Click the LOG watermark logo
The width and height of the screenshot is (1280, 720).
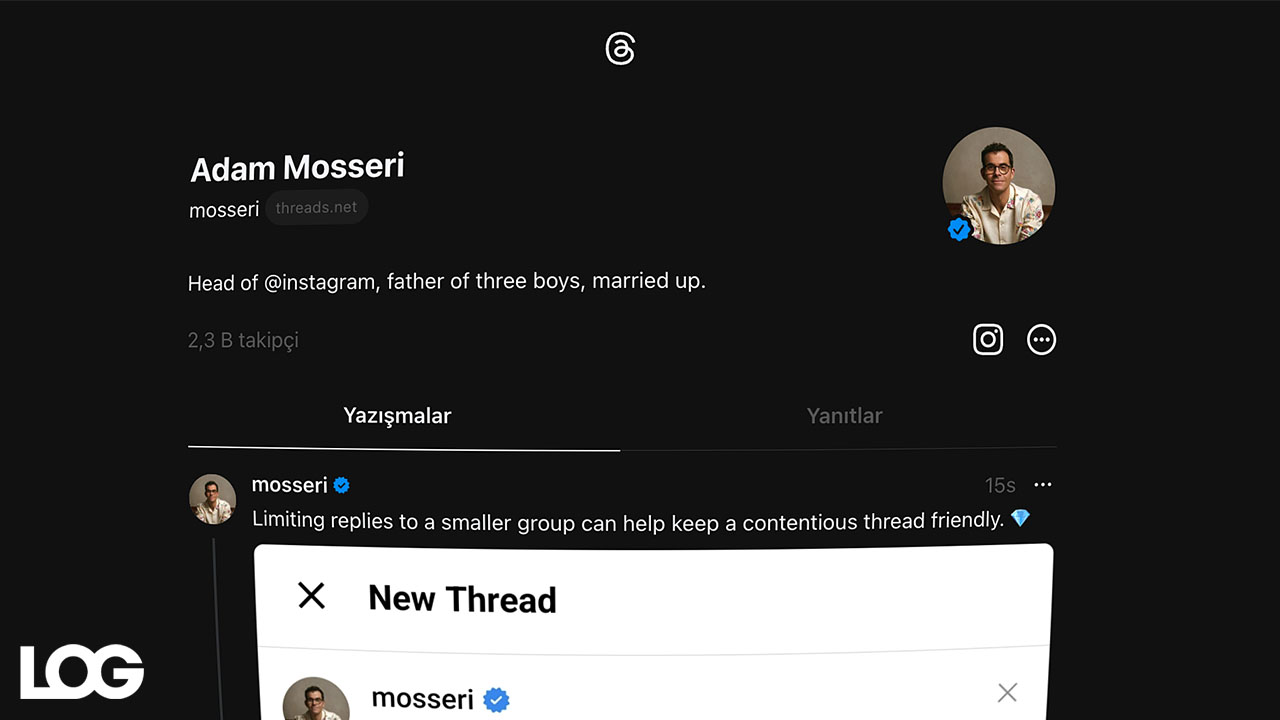coord(82,672)
